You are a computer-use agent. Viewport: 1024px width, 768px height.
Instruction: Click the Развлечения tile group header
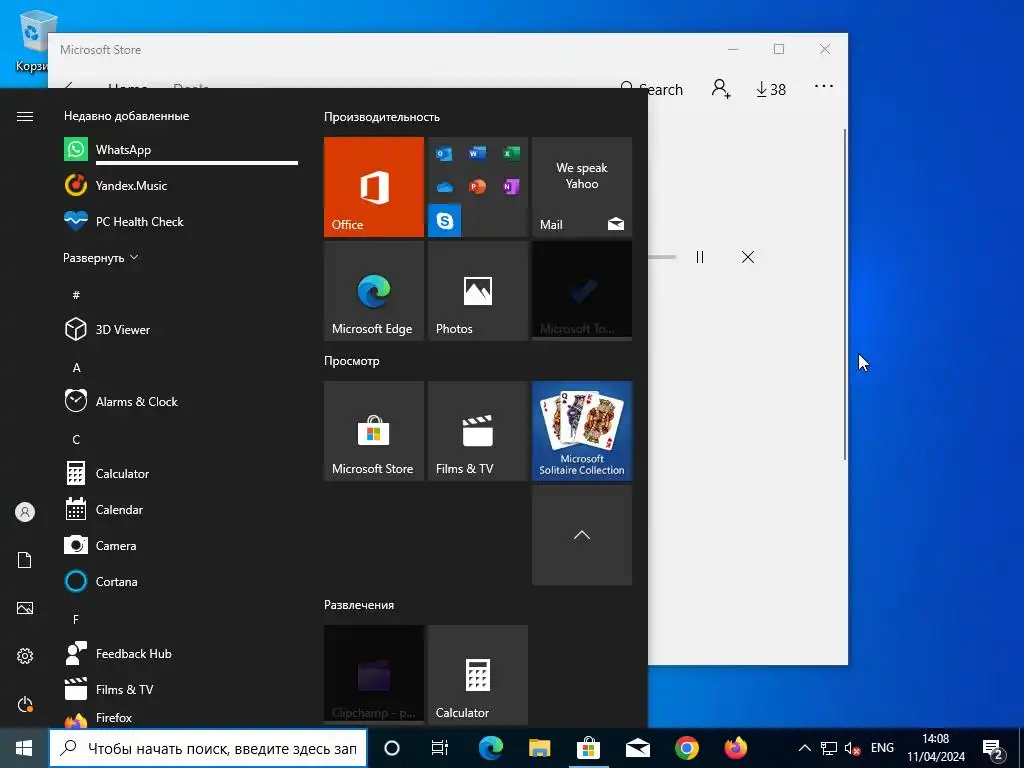pyautogui.click(x=359, y=605)
